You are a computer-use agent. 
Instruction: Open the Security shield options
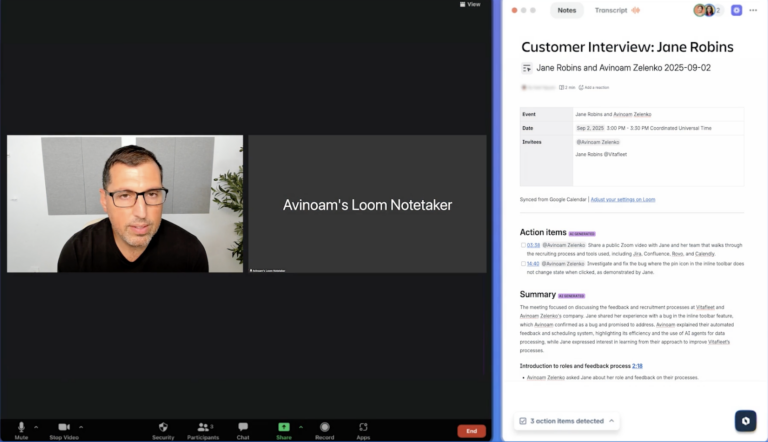coord(163,427)
